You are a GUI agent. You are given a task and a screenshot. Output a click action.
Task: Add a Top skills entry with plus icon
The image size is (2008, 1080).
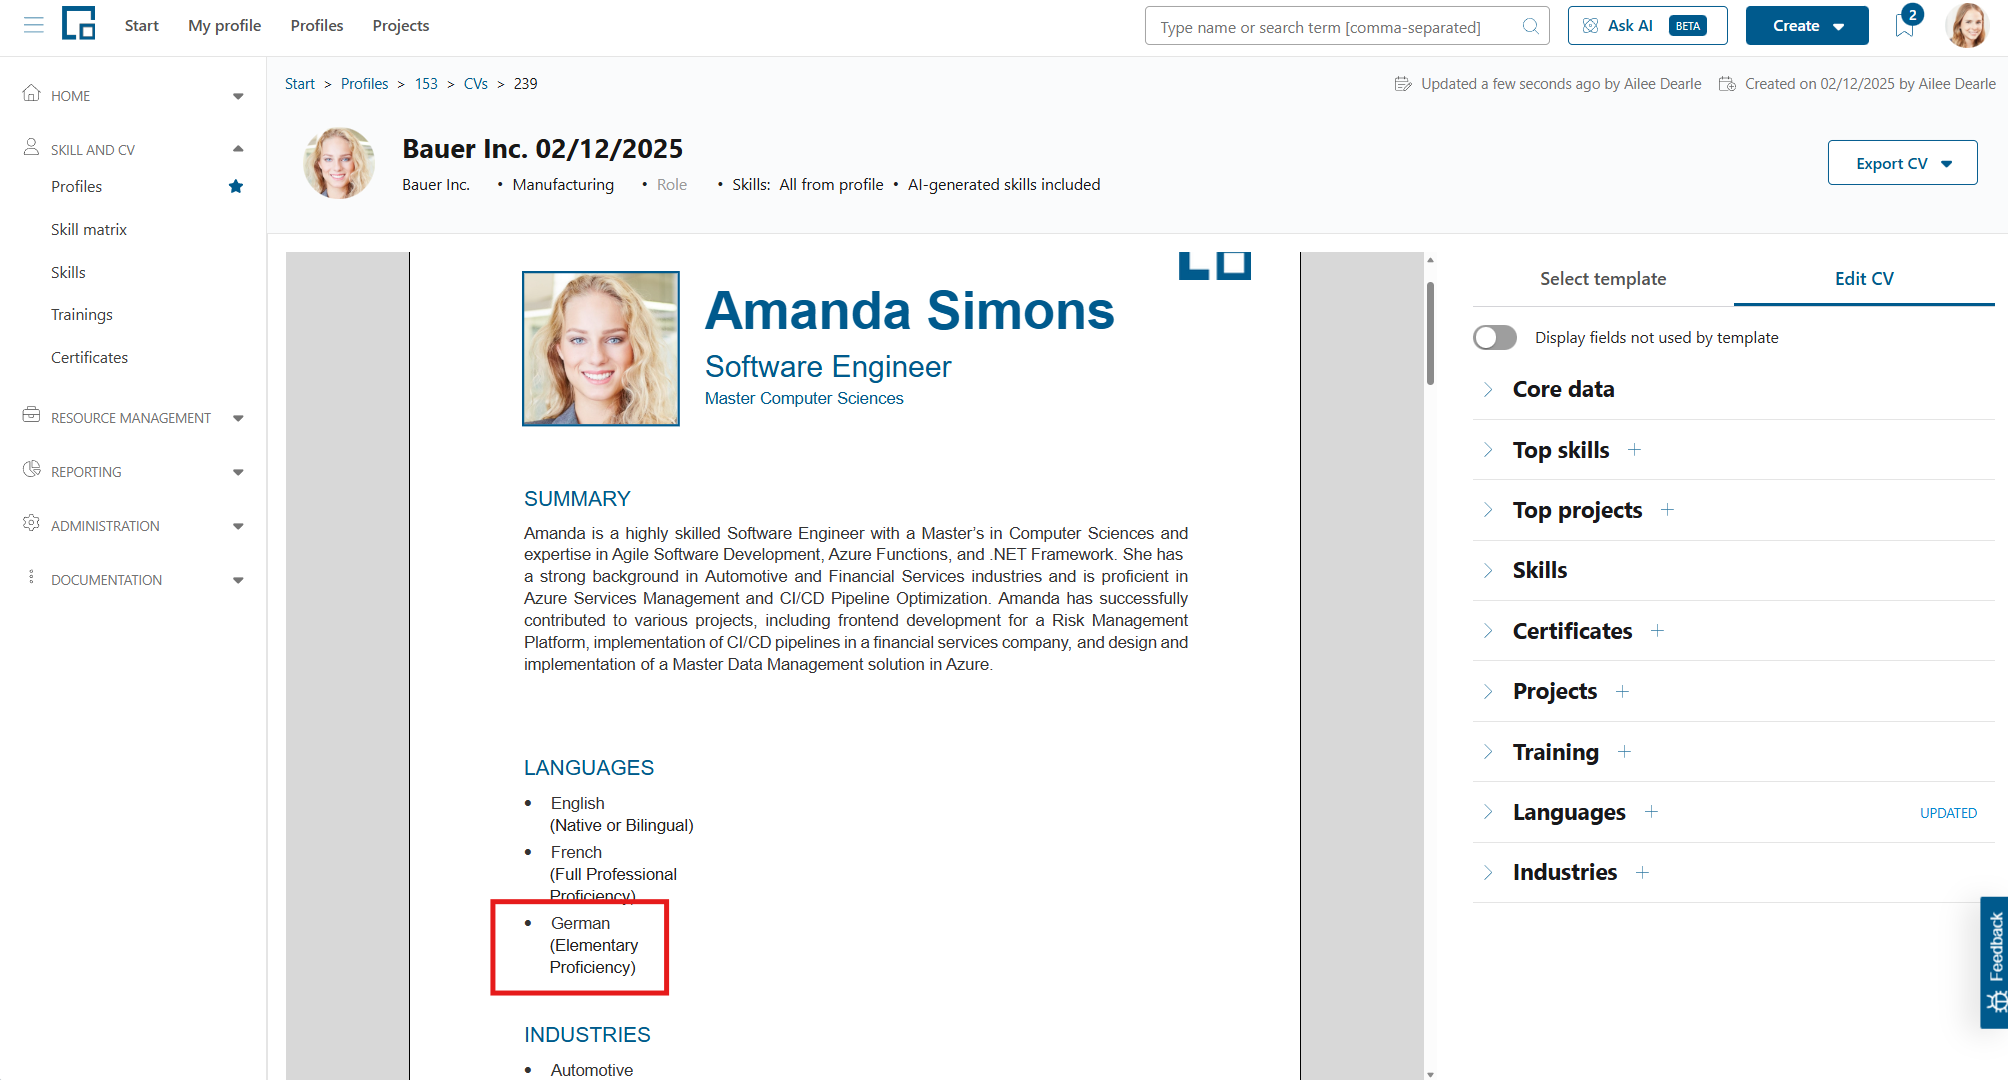tap(1634, 450)
